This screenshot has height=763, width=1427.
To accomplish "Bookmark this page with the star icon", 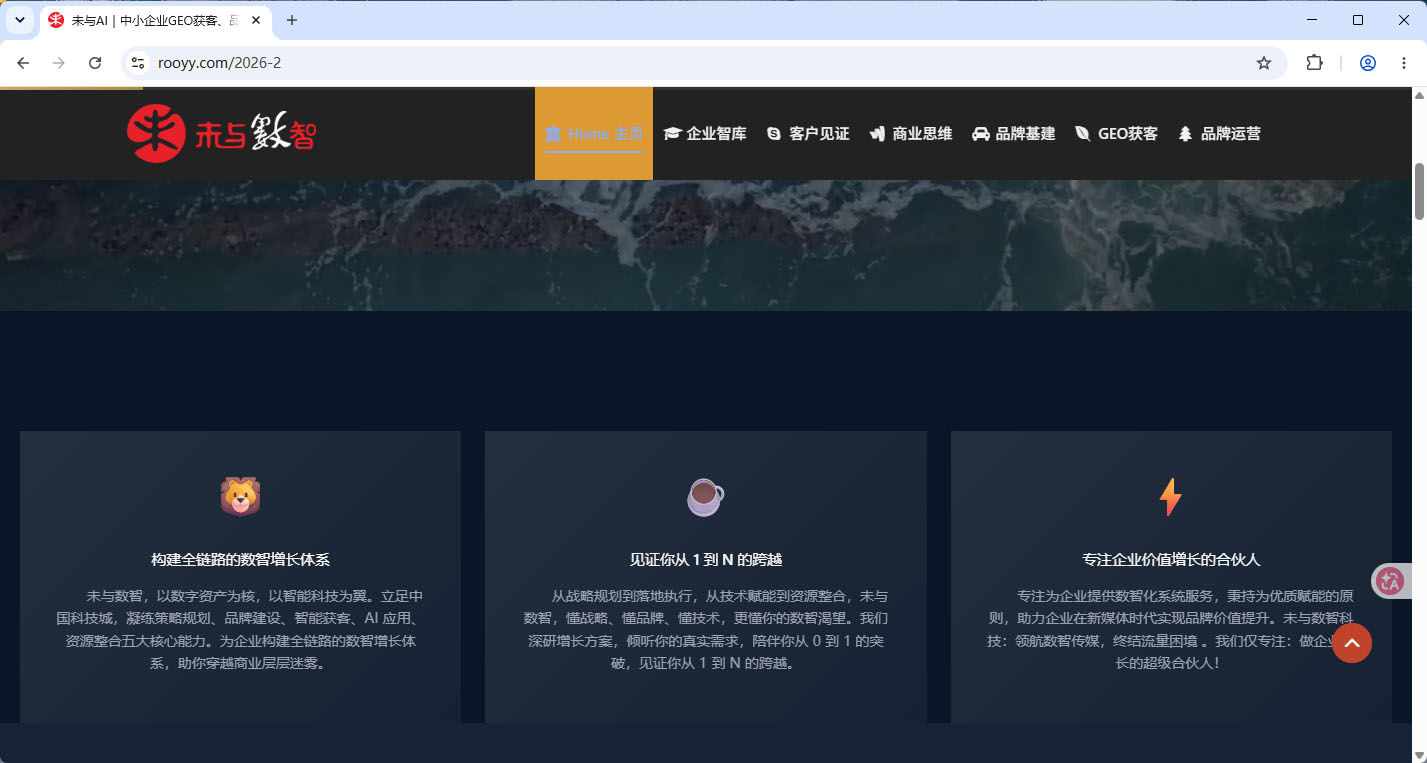I will 1264,63.
